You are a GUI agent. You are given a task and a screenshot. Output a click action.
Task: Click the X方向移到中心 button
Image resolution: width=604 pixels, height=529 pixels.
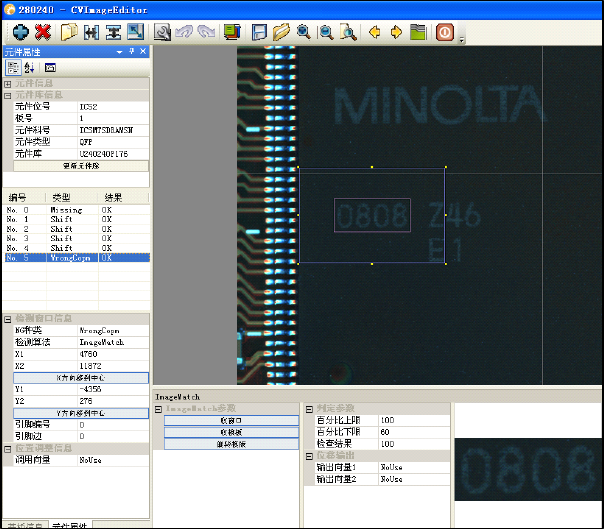tap(81, 379)
